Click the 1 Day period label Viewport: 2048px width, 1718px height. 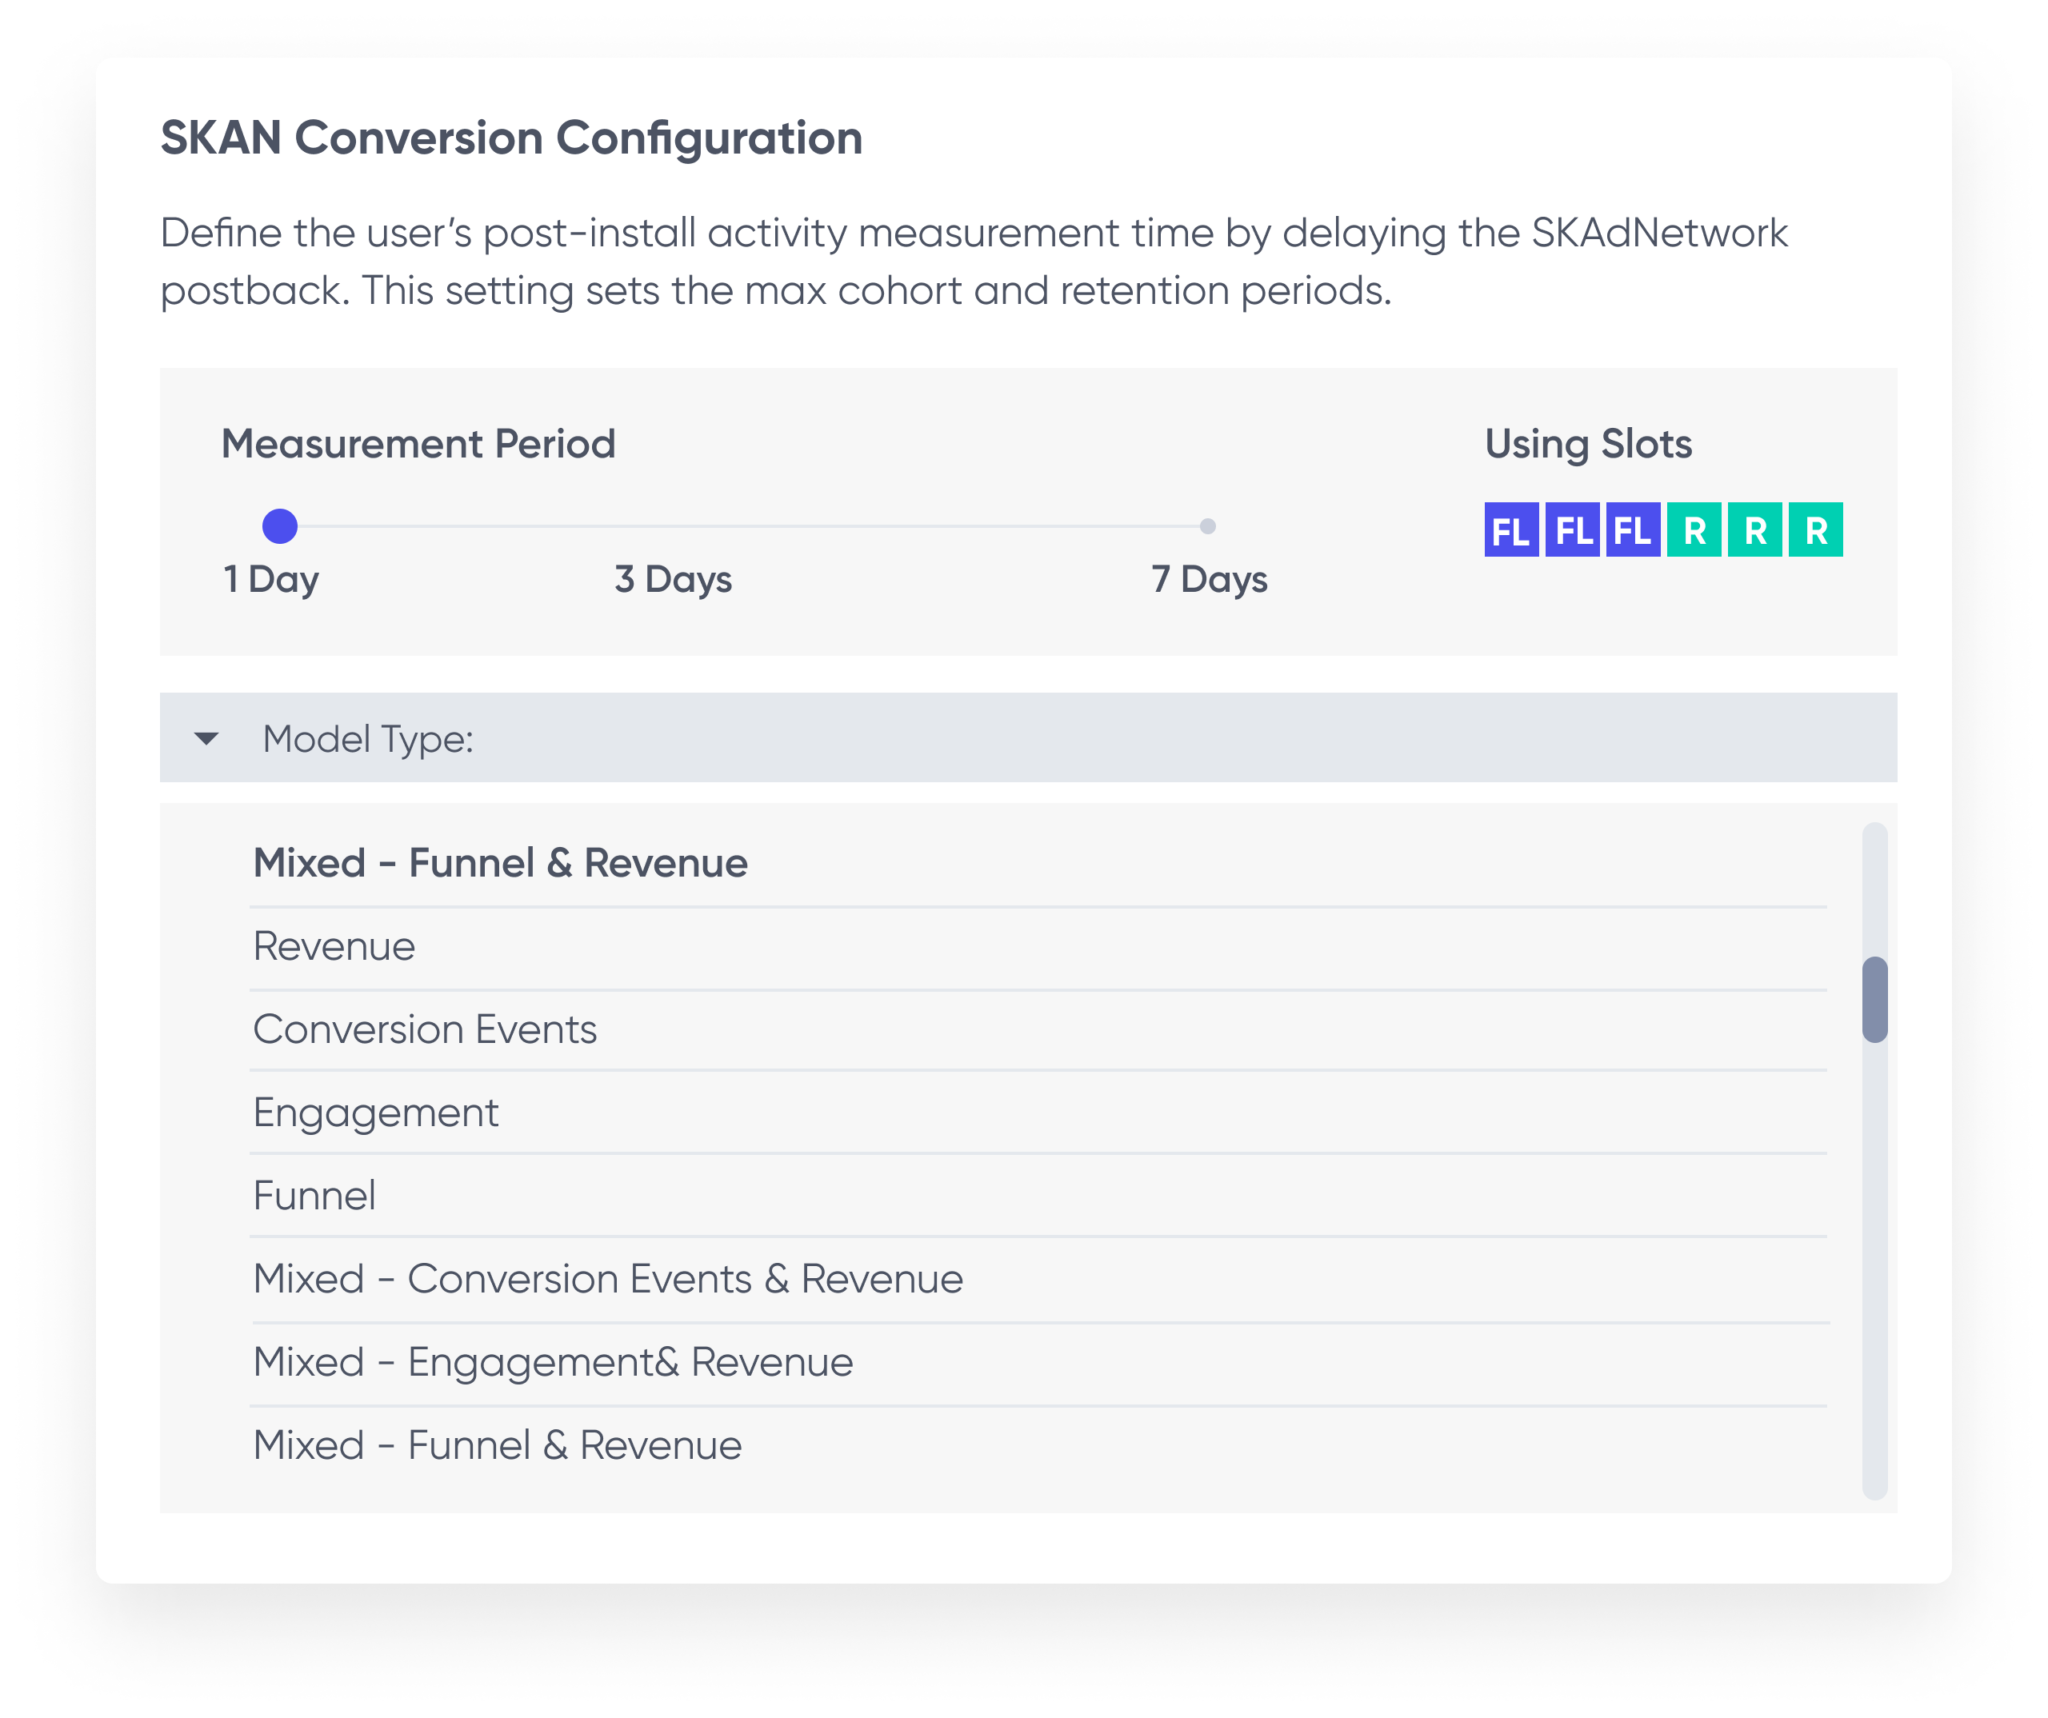(271, 579)
